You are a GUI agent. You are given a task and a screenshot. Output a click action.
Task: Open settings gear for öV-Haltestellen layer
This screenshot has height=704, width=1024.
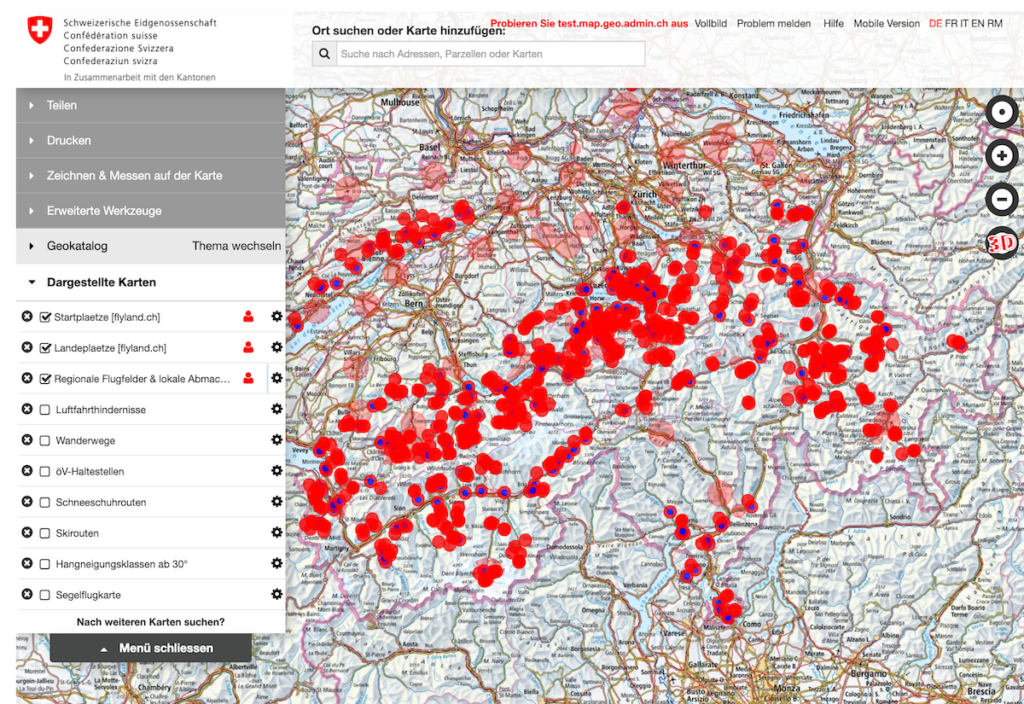coord(277,470)
